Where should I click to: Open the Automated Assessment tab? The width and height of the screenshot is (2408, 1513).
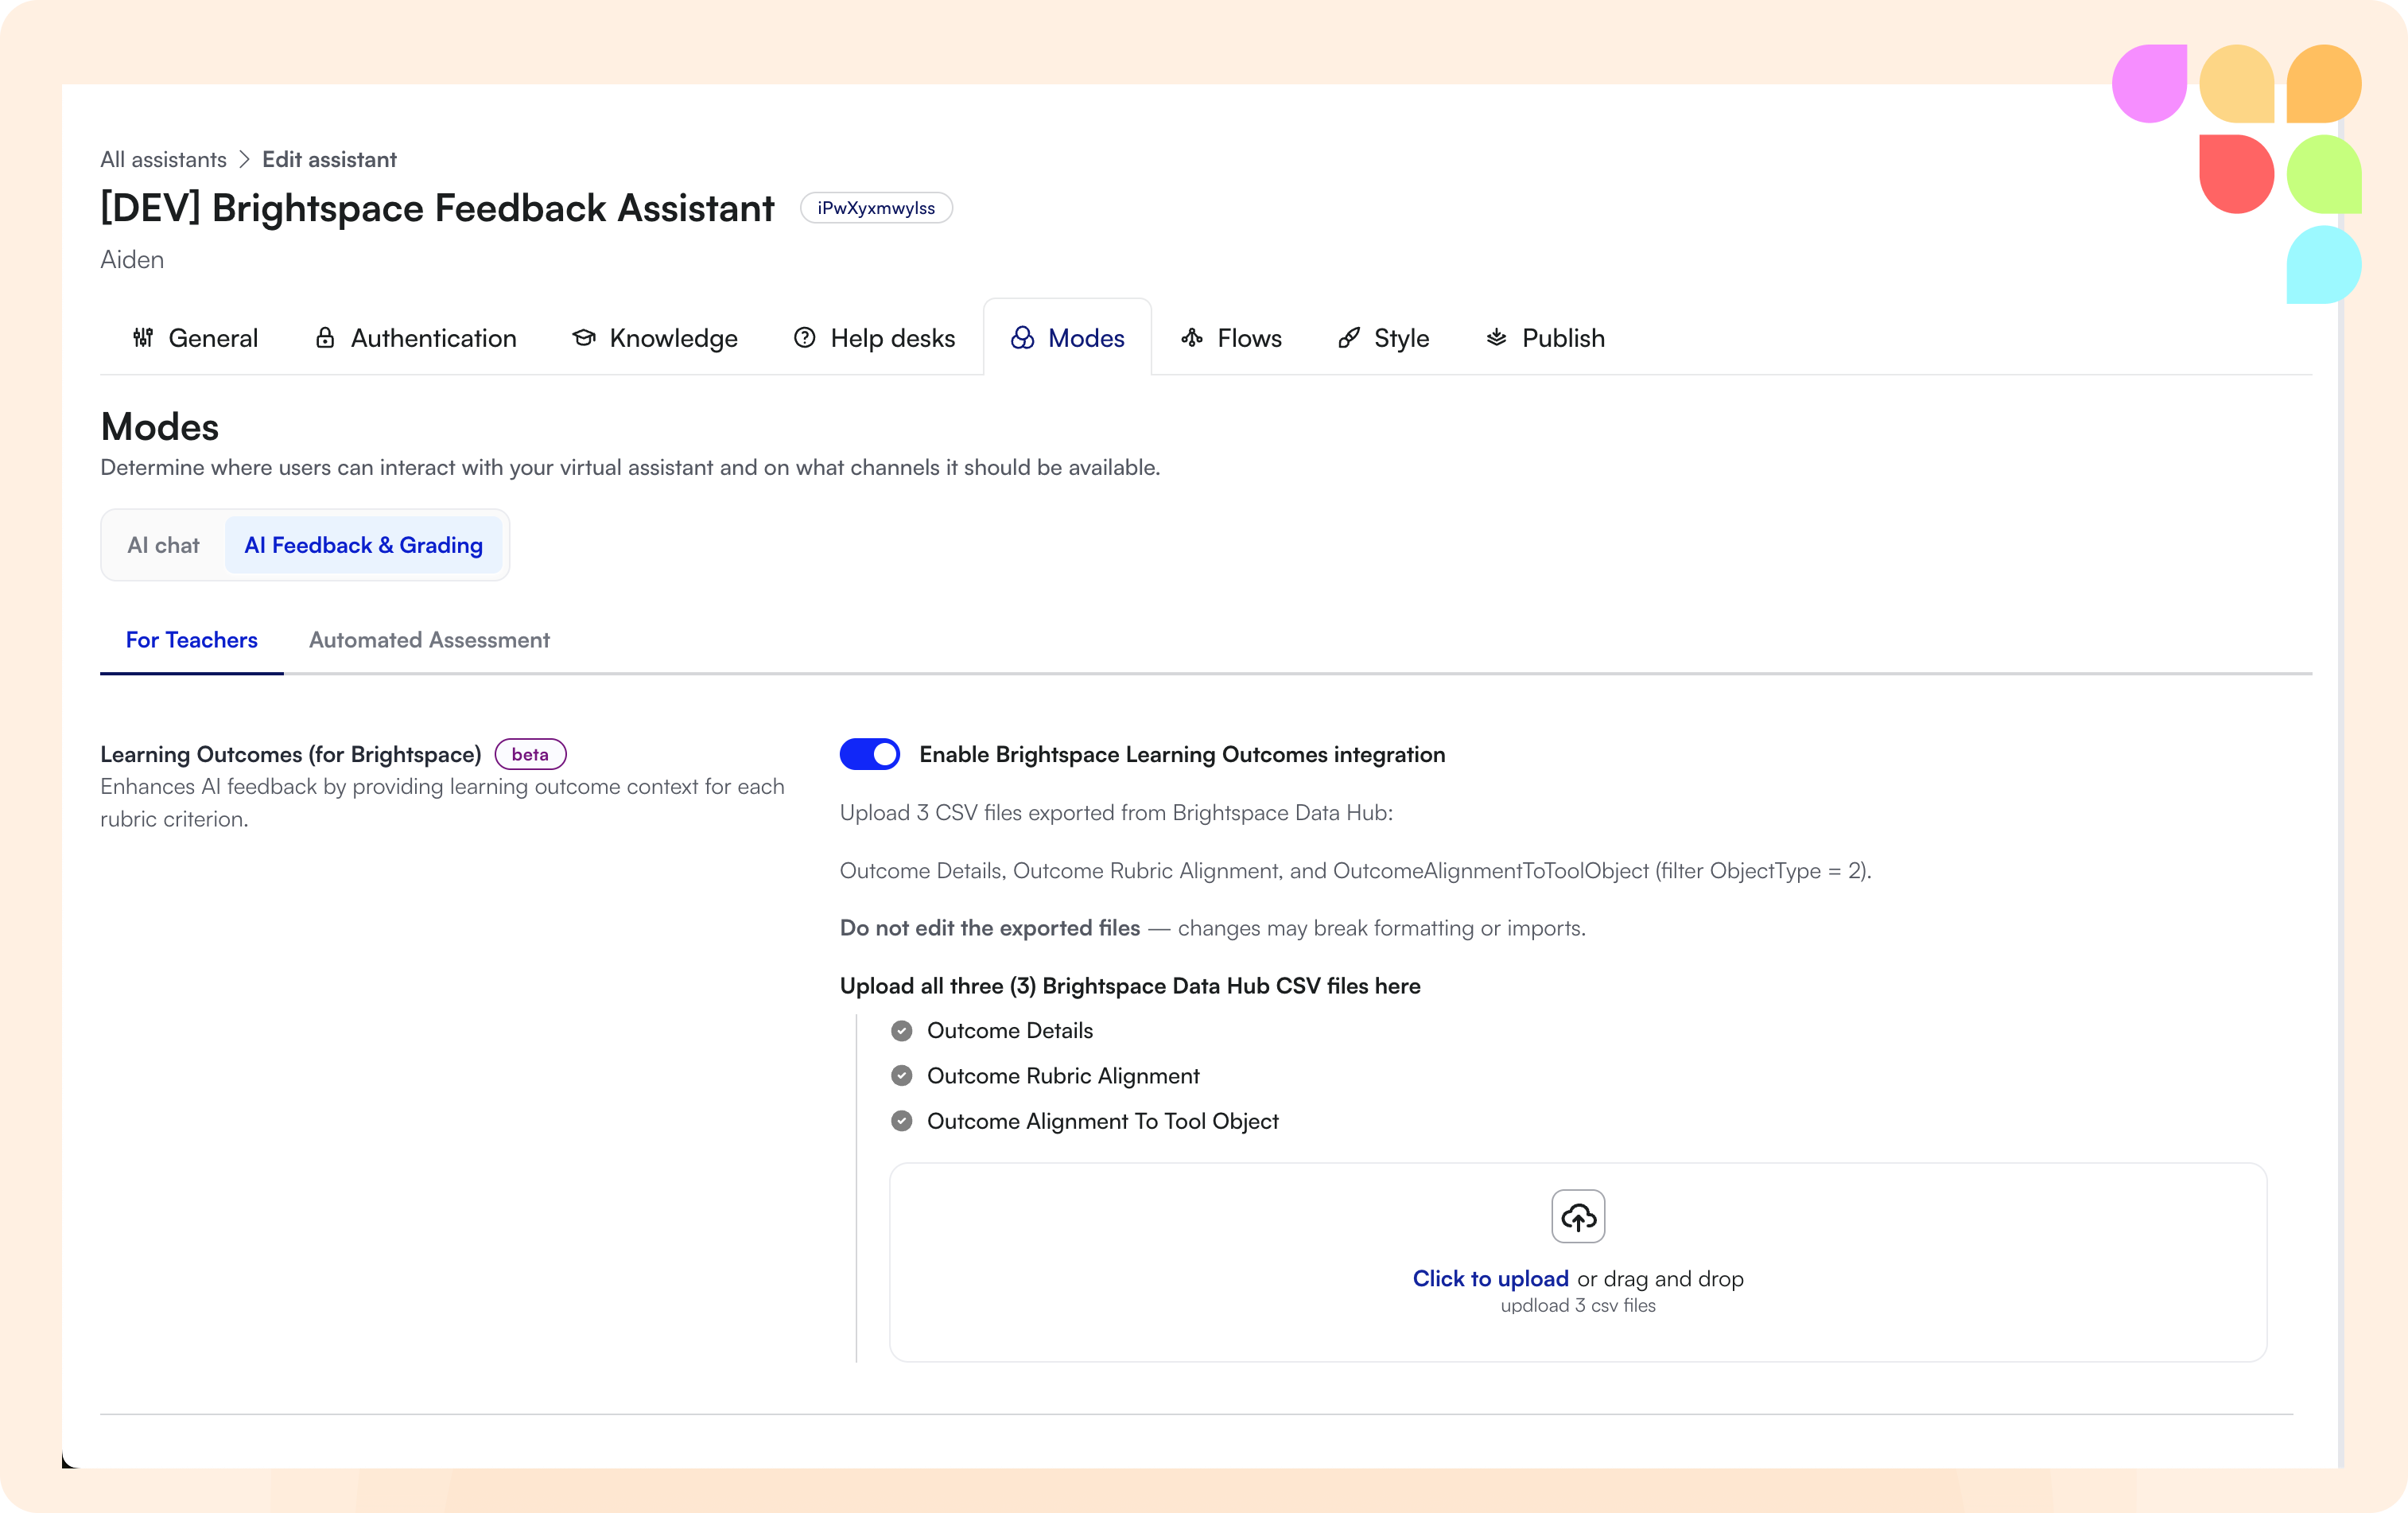[429, 640]
